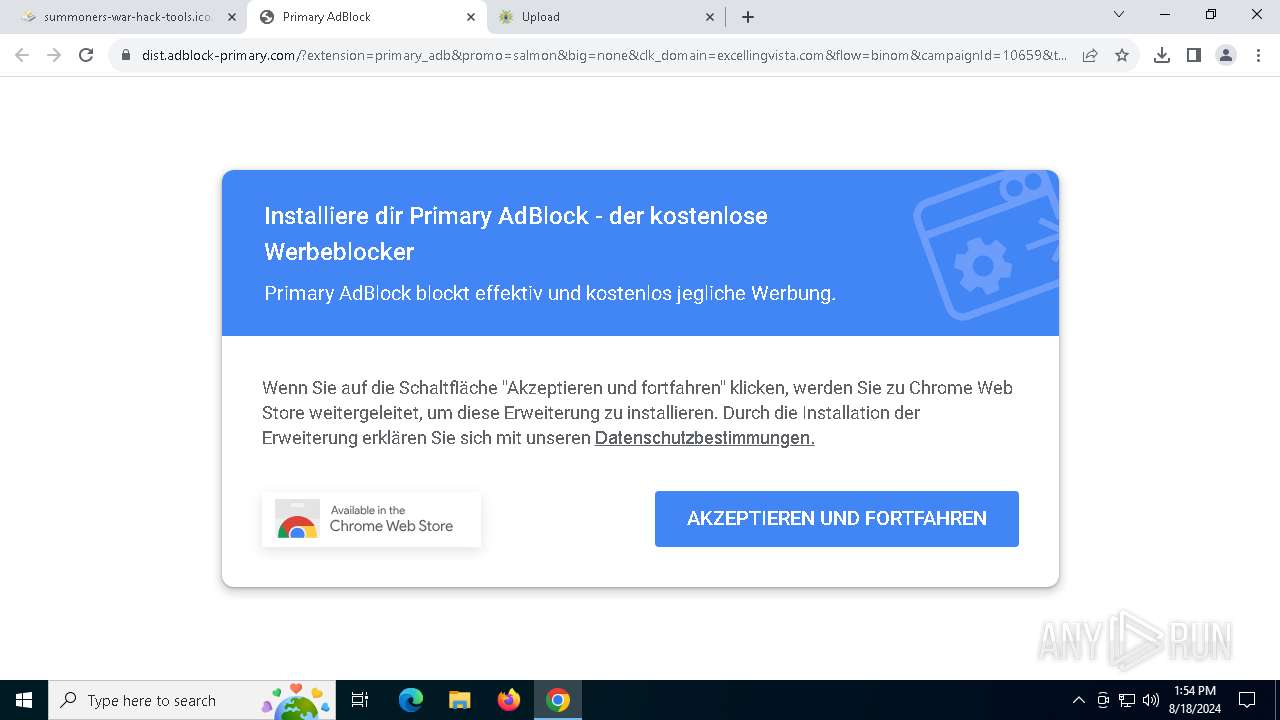Open the taskbar clock and date

pos(1195,700)
